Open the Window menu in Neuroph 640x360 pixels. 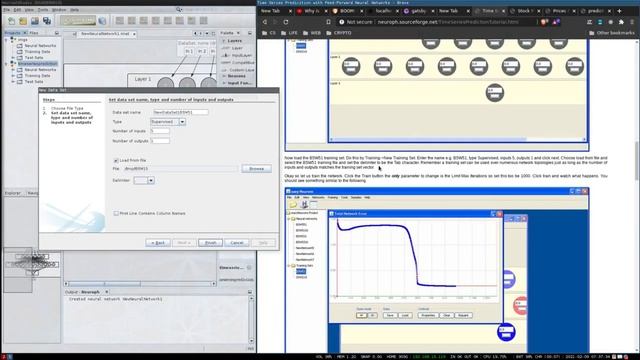pyautogui.click(x=59, y=9)
